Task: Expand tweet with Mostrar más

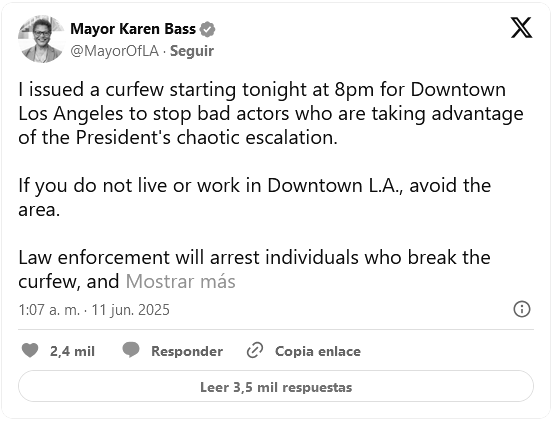Action: pos(181,281)
